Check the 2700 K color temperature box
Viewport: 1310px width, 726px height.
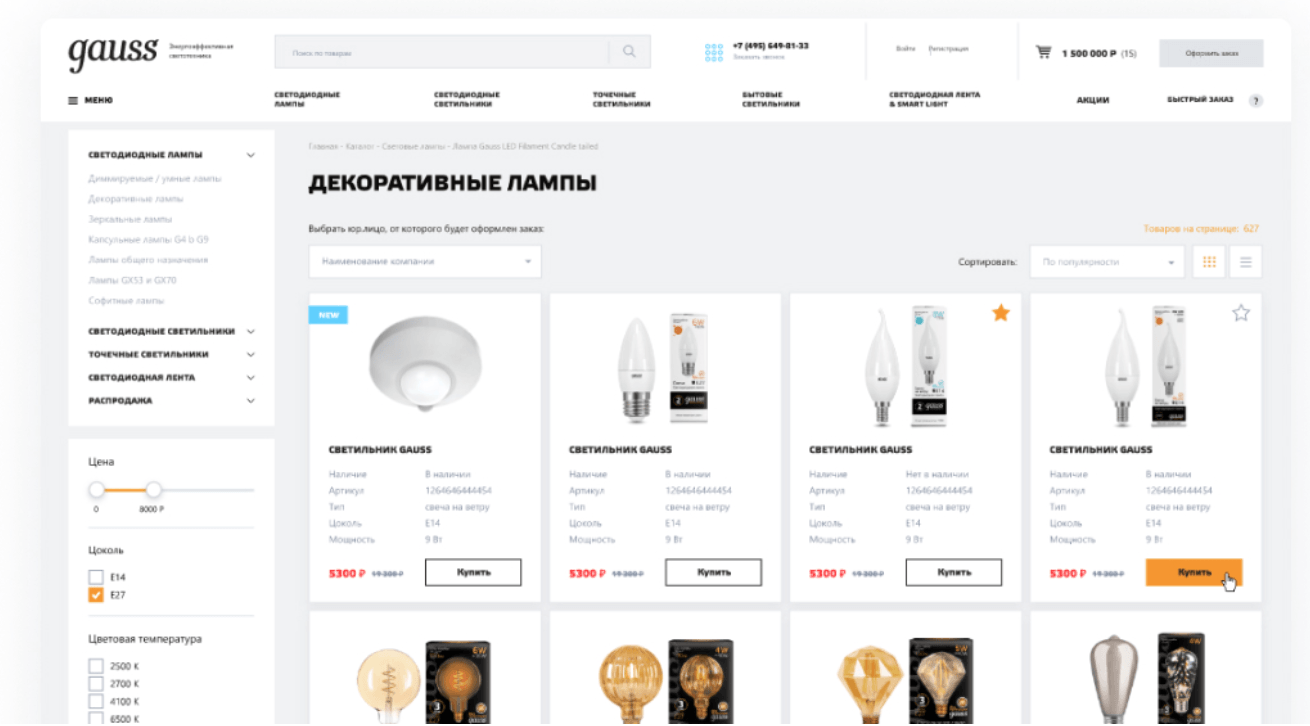(x=96, y=684)
